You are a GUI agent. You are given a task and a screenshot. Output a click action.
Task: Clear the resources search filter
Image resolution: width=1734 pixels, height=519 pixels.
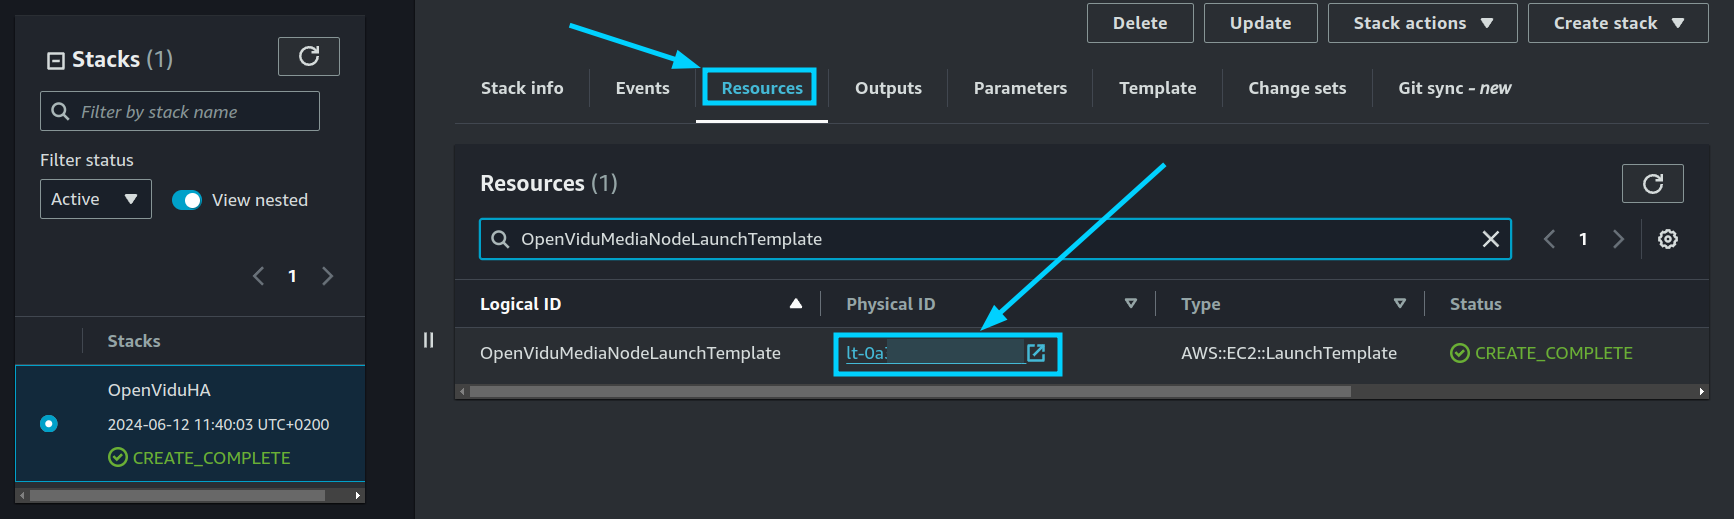click(x=1490, y=239)
